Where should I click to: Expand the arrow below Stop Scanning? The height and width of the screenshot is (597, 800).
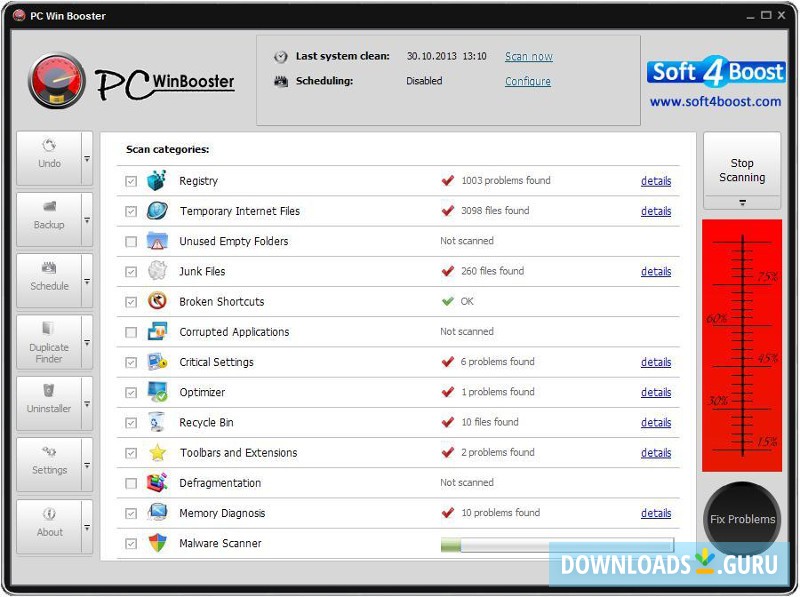coord(742,203)
